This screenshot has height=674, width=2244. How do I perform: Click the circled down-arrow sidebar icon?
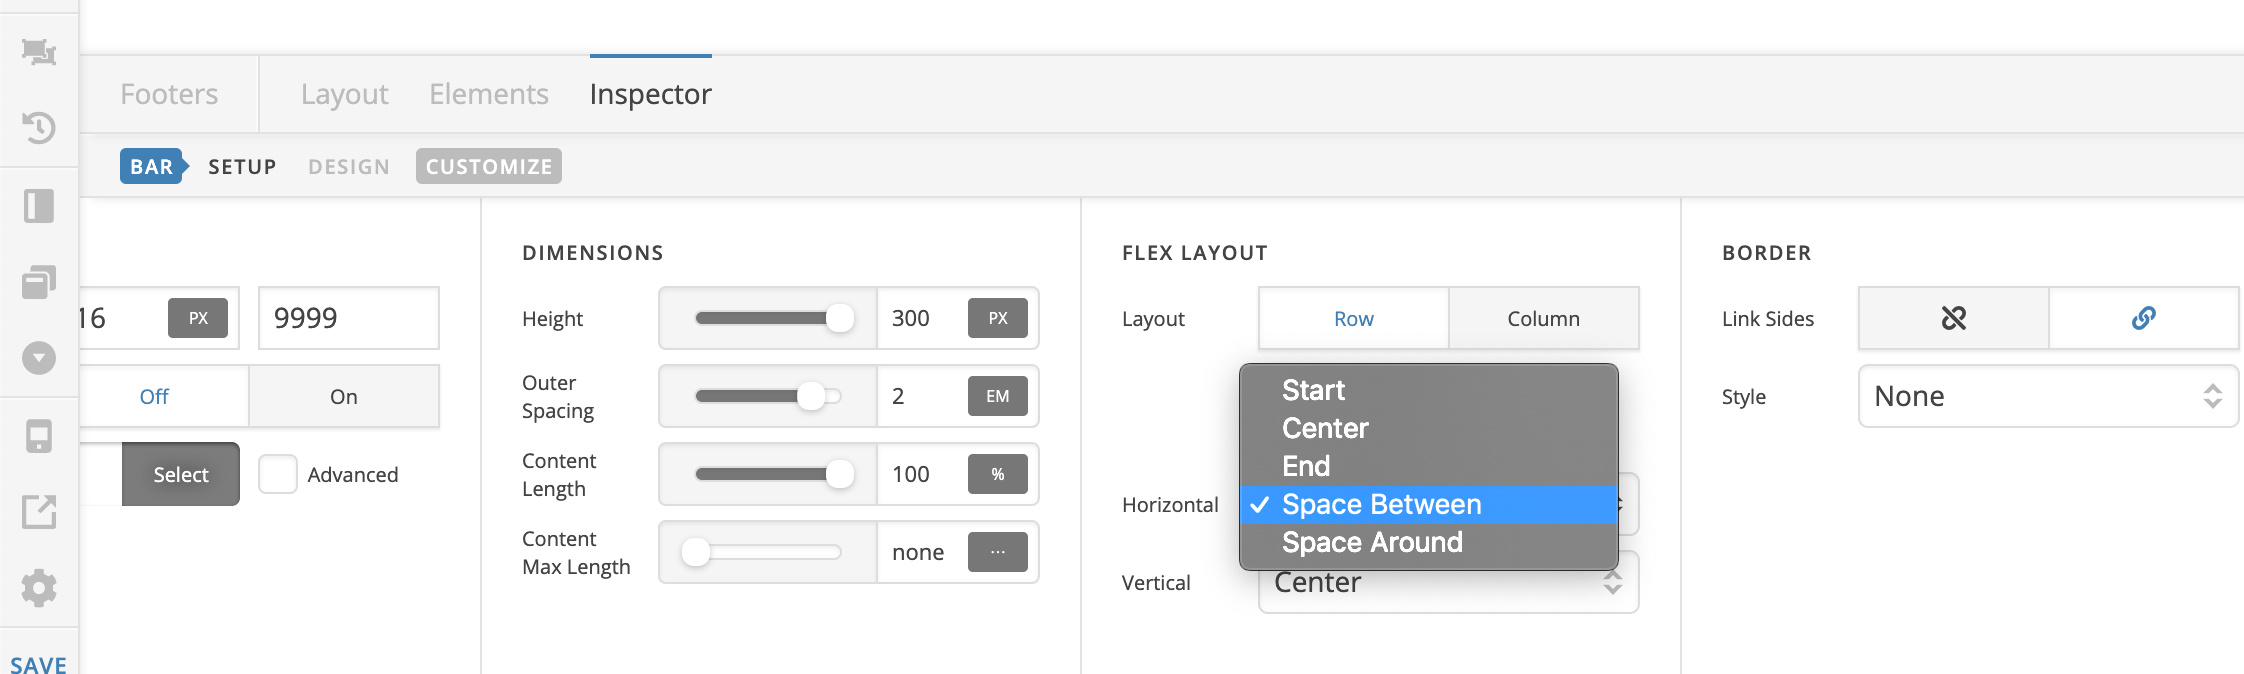[39, 358]
